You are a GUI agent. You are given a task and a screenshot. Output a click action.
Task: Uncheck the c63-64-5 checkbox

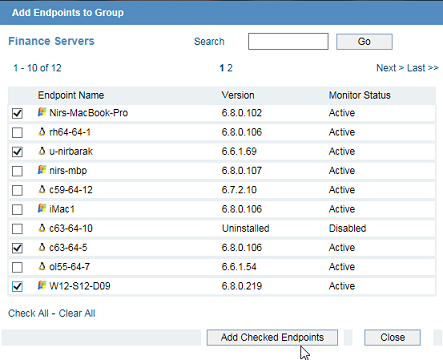click(17, 248)
